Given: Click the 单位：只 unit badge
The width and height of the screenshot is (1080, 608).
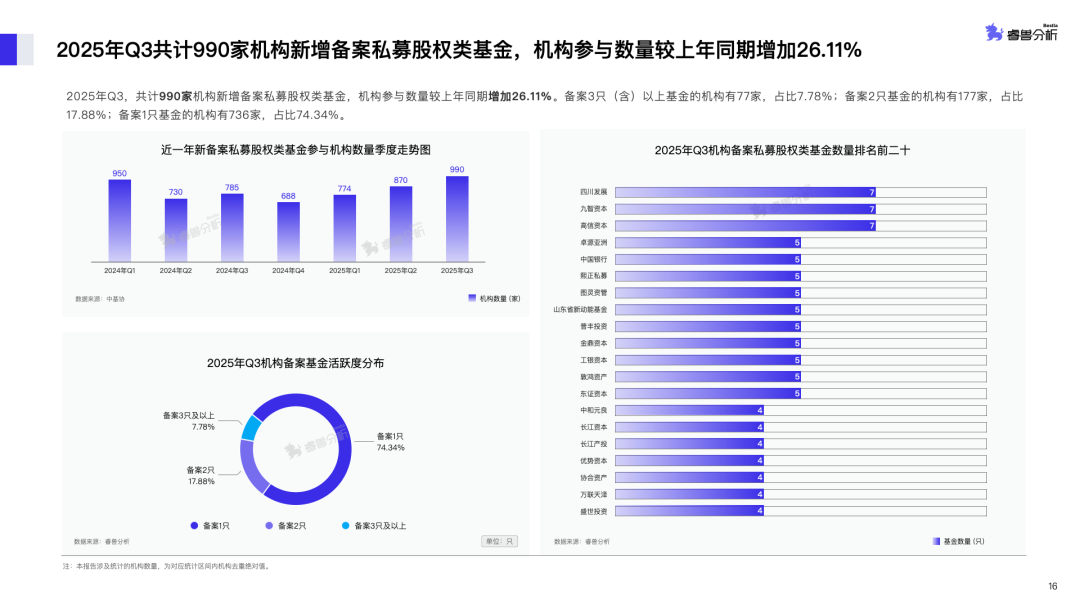Looking at the screenshot, I should 499,541.
